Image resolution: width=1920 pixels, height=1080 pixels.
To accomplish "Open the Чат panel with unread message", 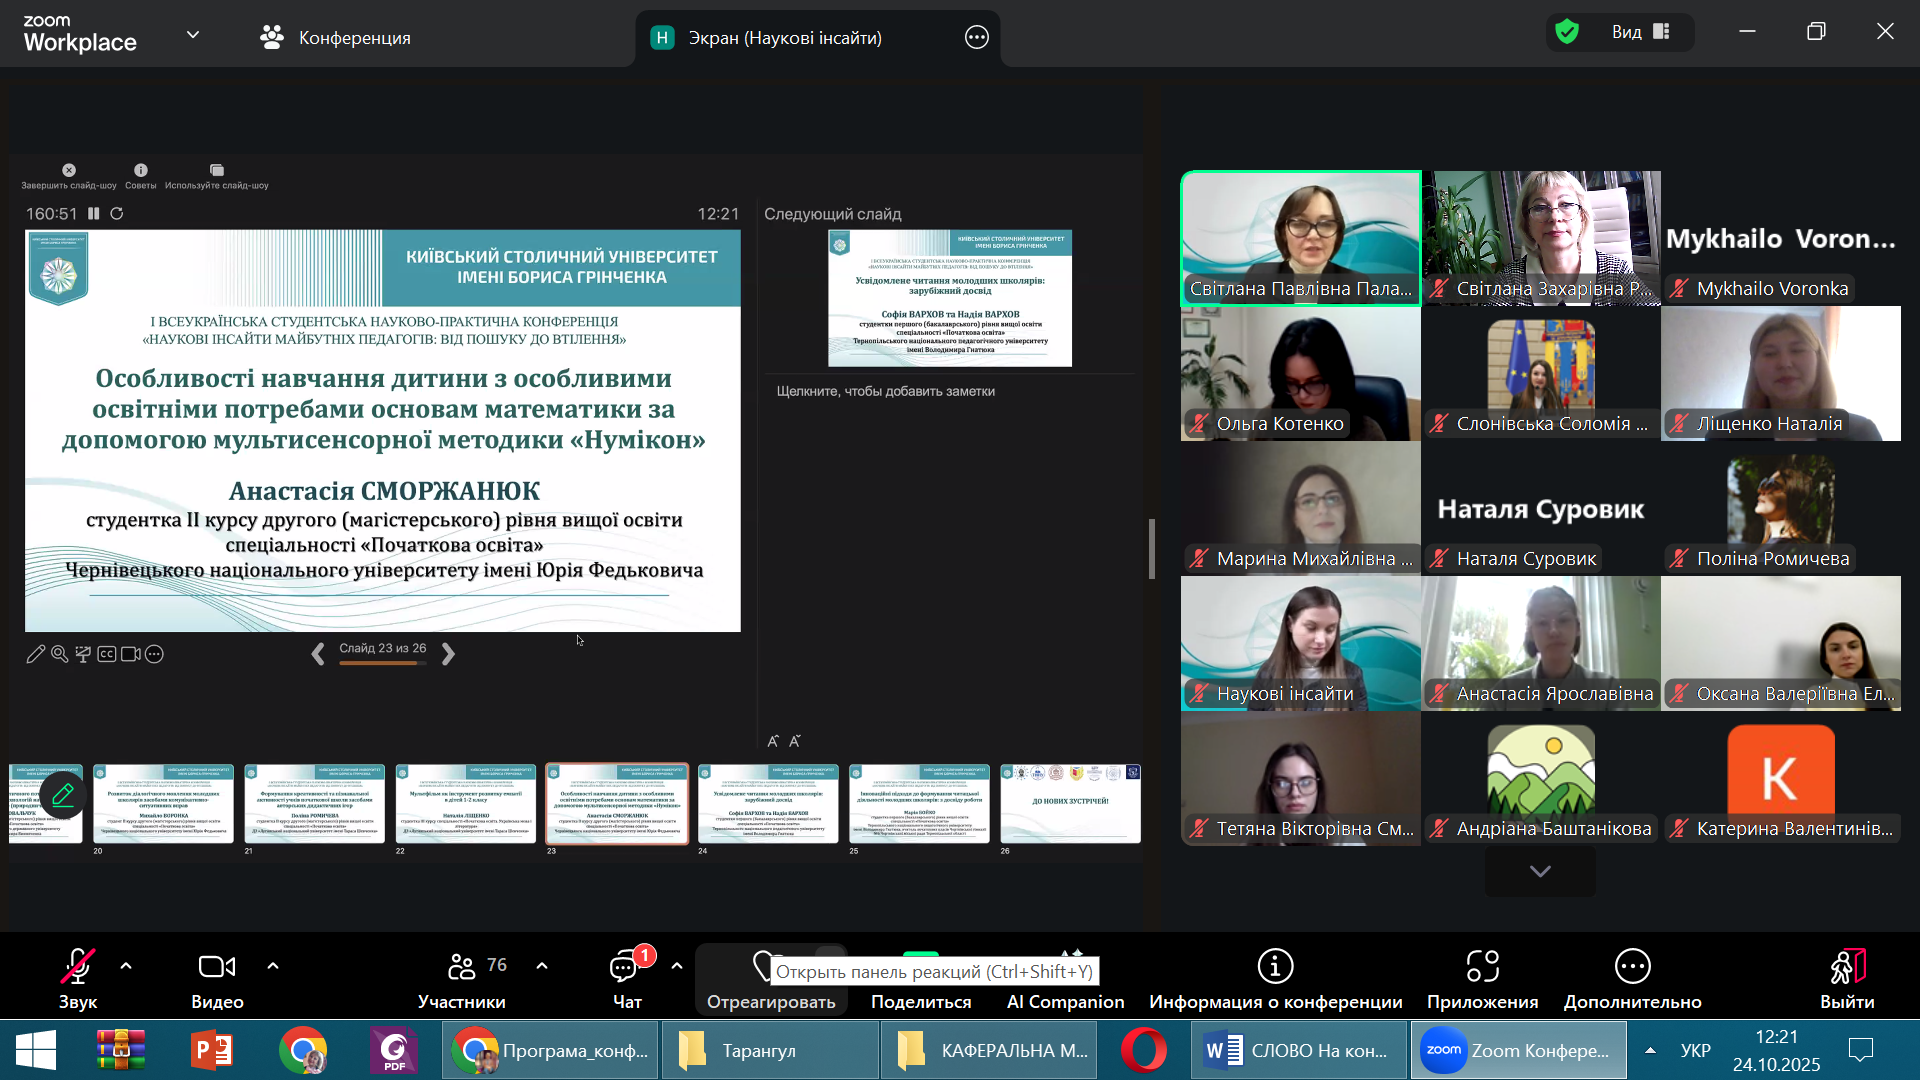I will coord(627,977).
